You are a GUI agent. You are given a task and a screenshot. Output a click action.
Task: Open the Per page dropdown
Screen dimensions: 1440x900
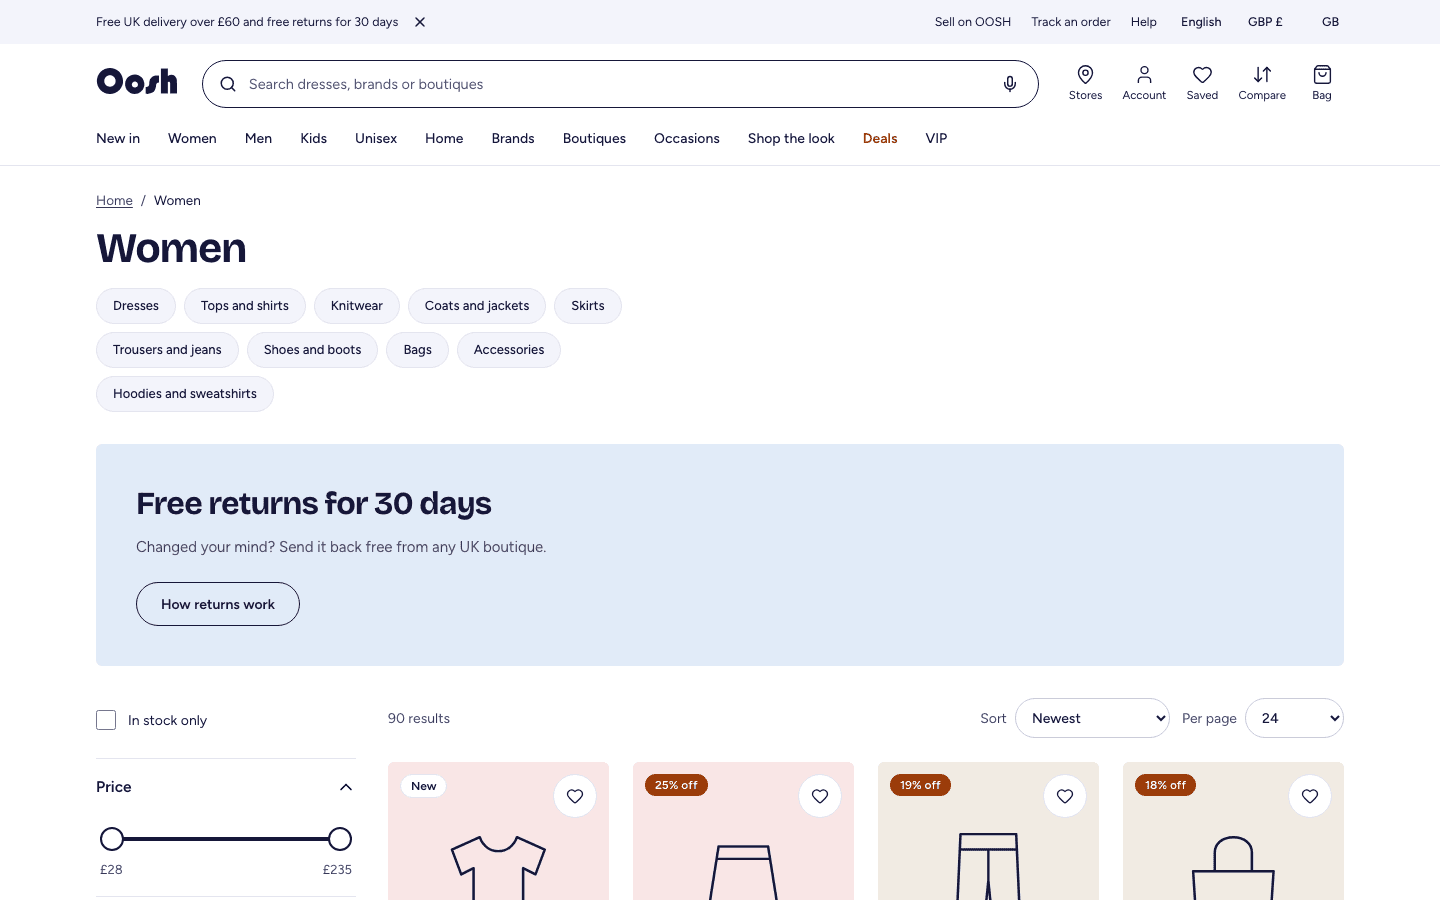pyautogui.click(x=1294, y=718)
